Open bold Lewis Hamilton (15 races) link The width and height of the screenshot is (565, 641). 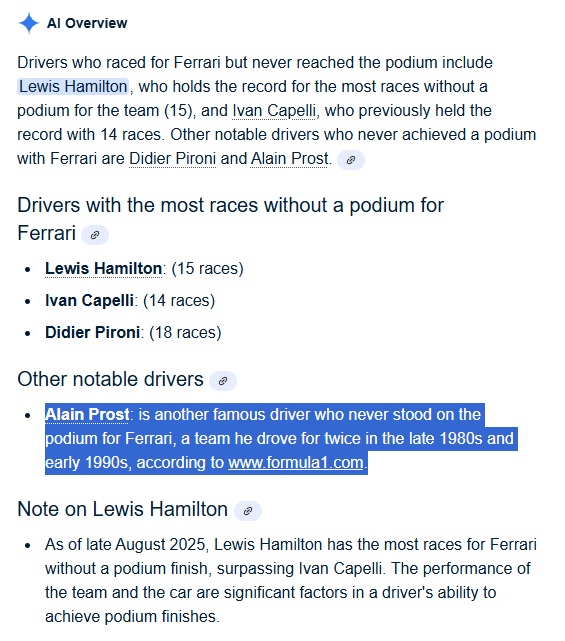coord(103,269)
